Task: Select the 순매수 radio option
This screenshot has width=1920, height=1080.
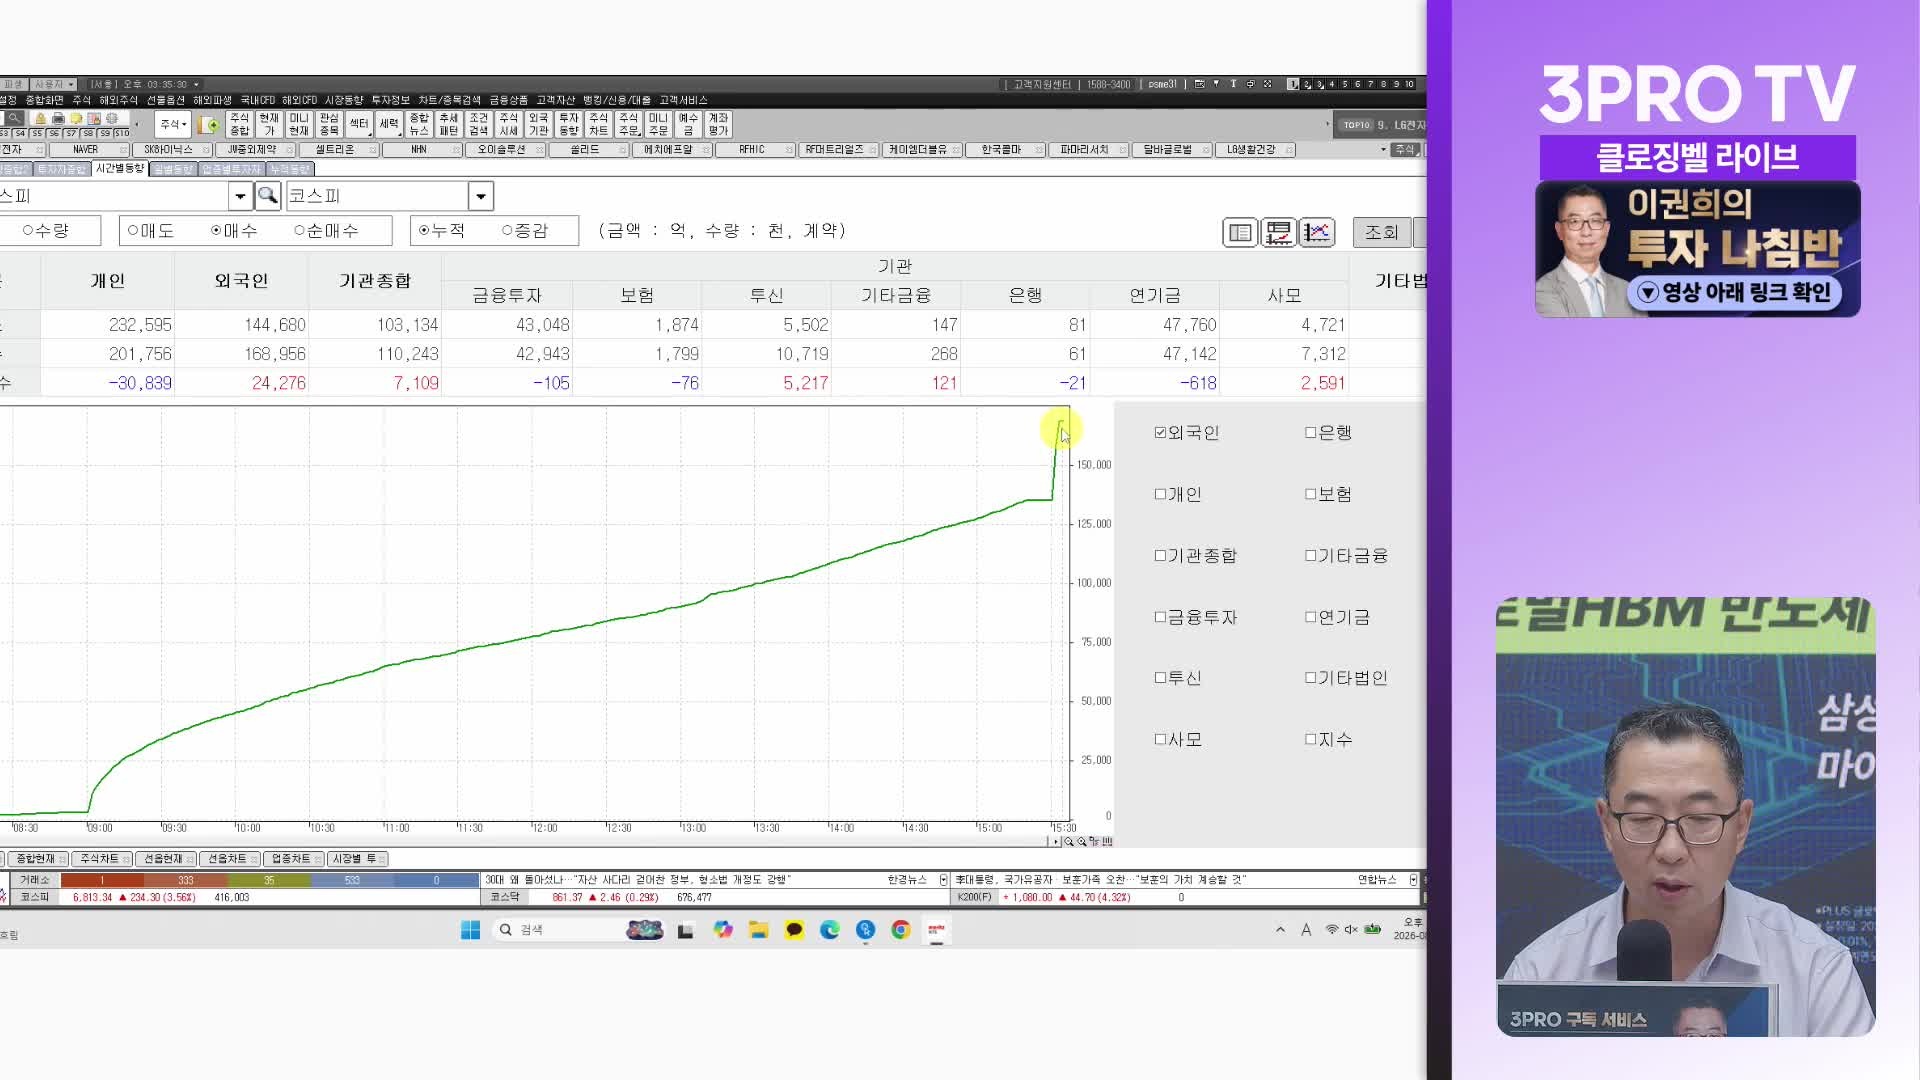Action: tap(299, 231)
